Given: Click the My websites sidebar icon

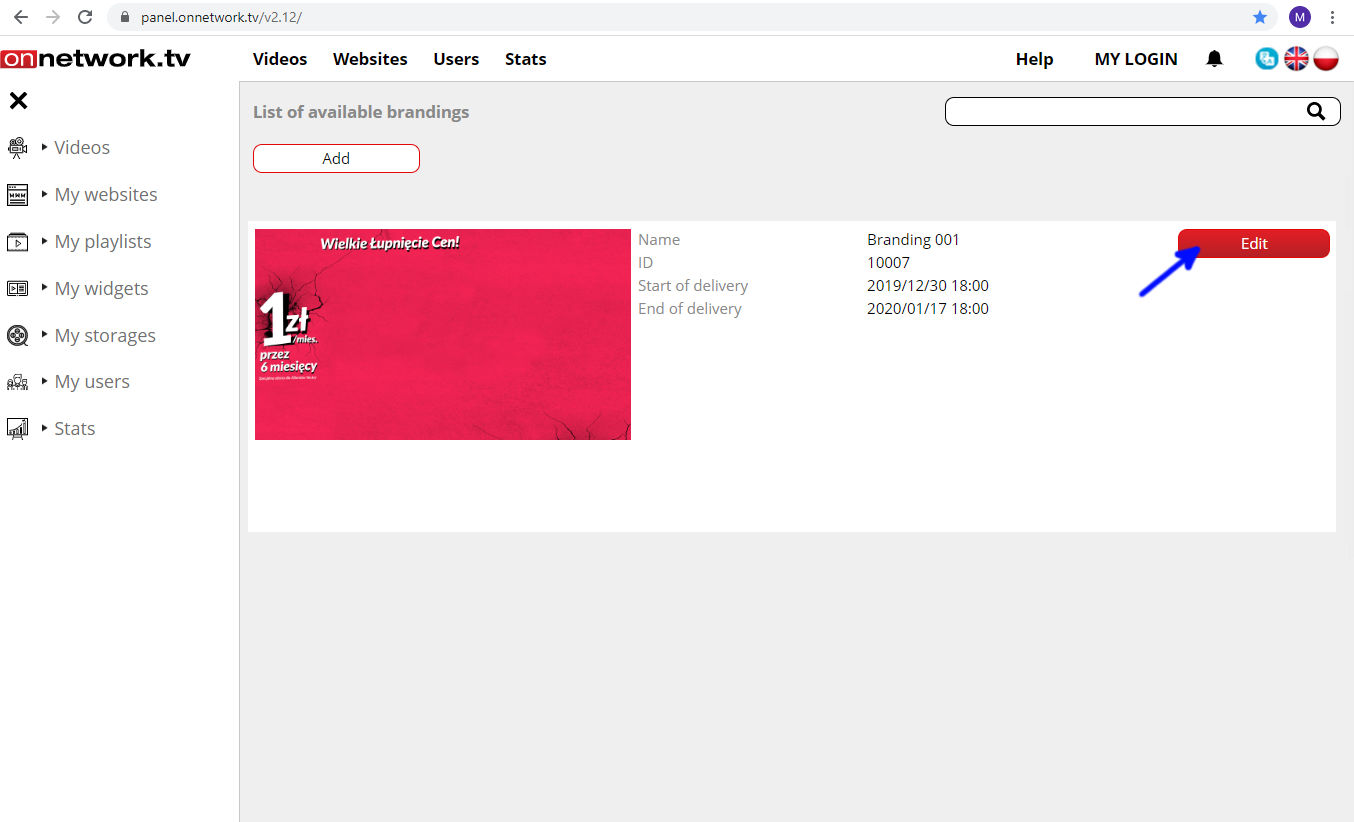Looking at the screenshot, I should pyautogui.click(x=17, y=195).
